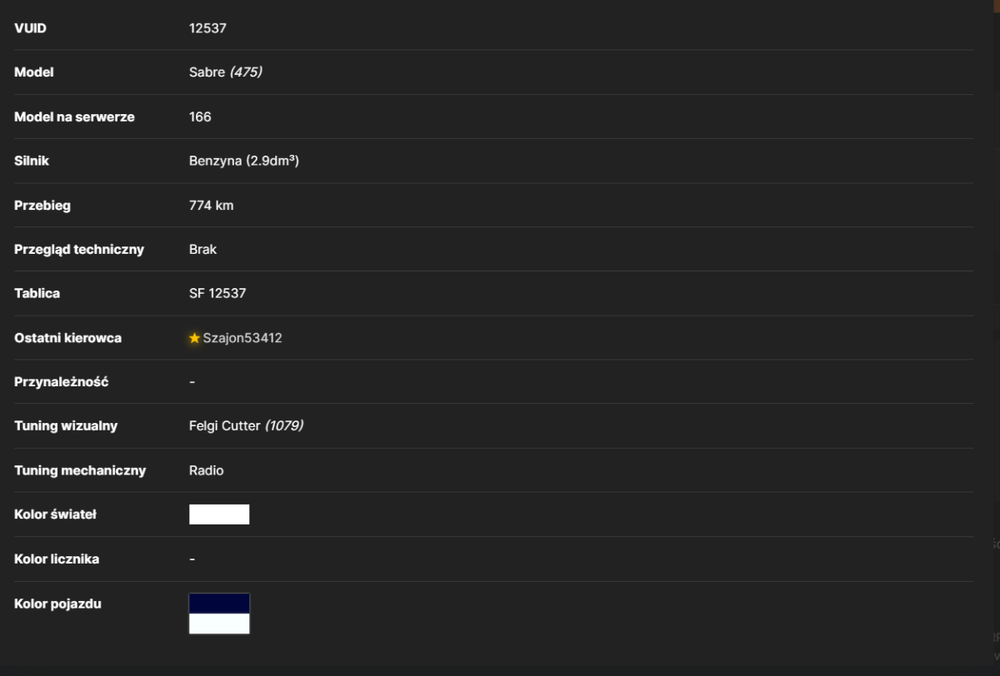Click the (1079) wheel ID text

click(x=284, y=425)
